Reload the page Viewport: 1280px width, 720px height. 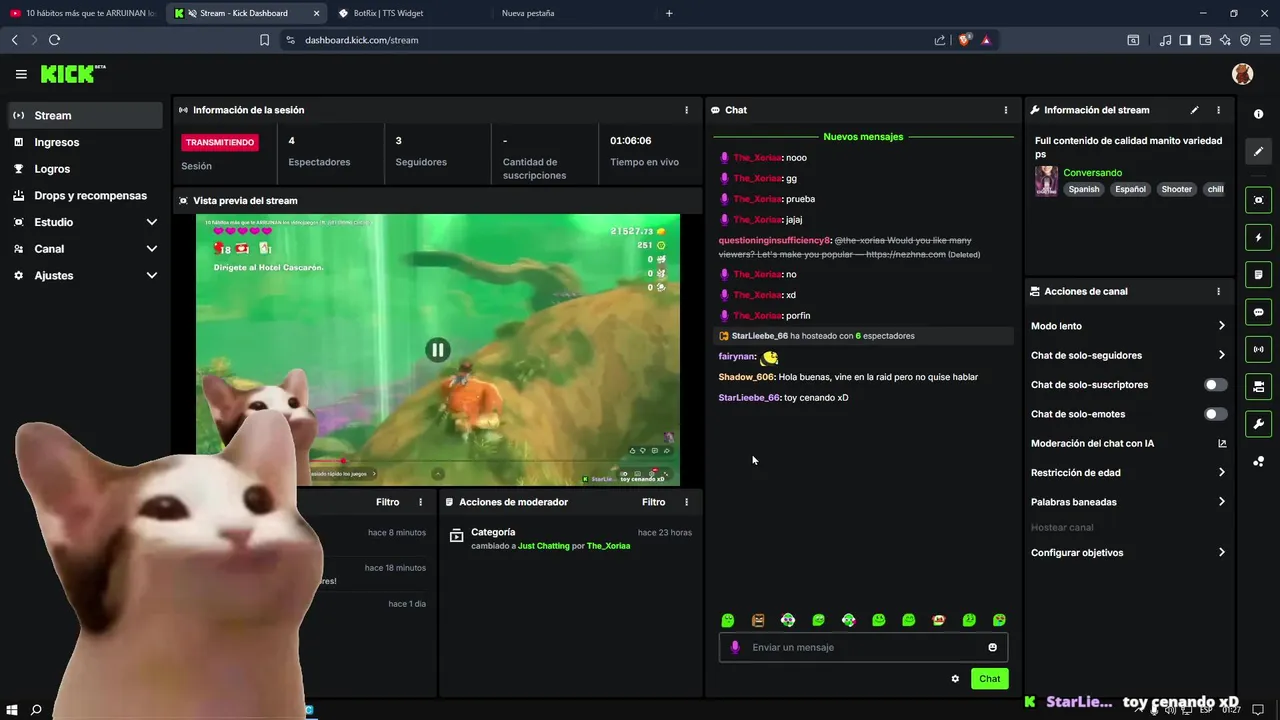click(54, 40)
